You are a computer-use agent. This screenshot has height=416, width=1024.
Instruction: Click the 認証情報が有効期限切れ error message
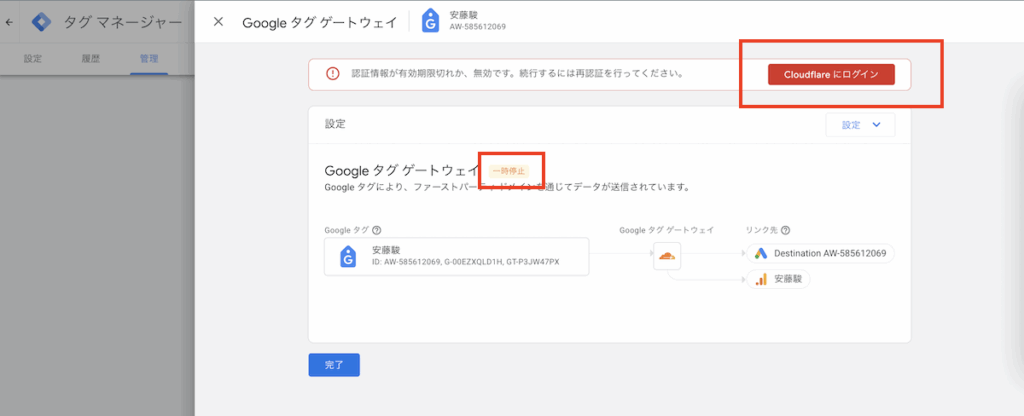(x=517, y=74)
